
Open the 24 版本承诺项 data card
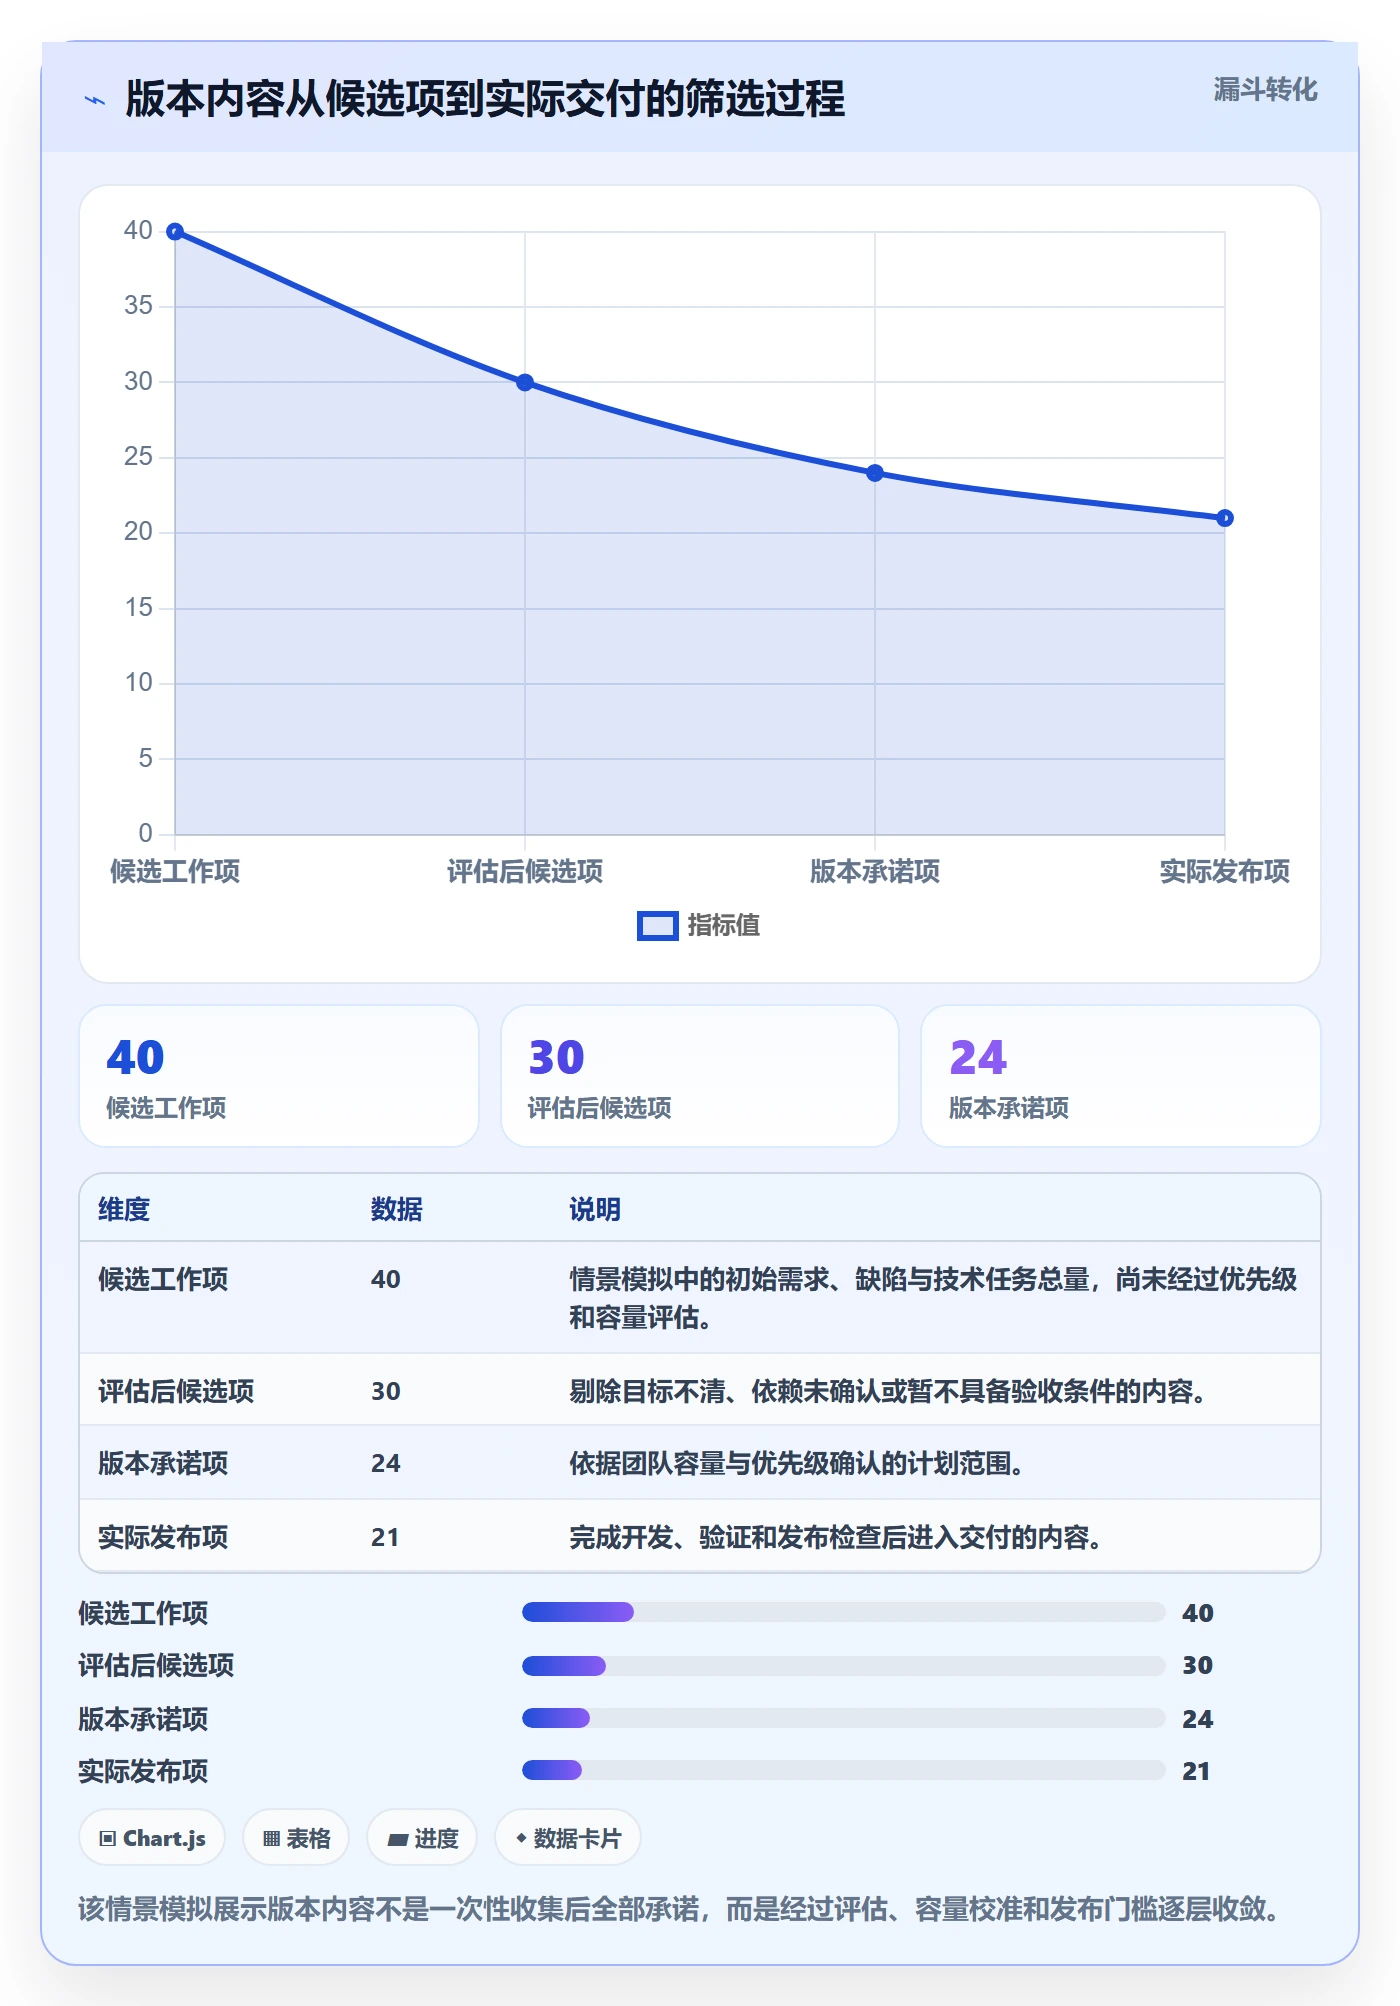1121,1076
